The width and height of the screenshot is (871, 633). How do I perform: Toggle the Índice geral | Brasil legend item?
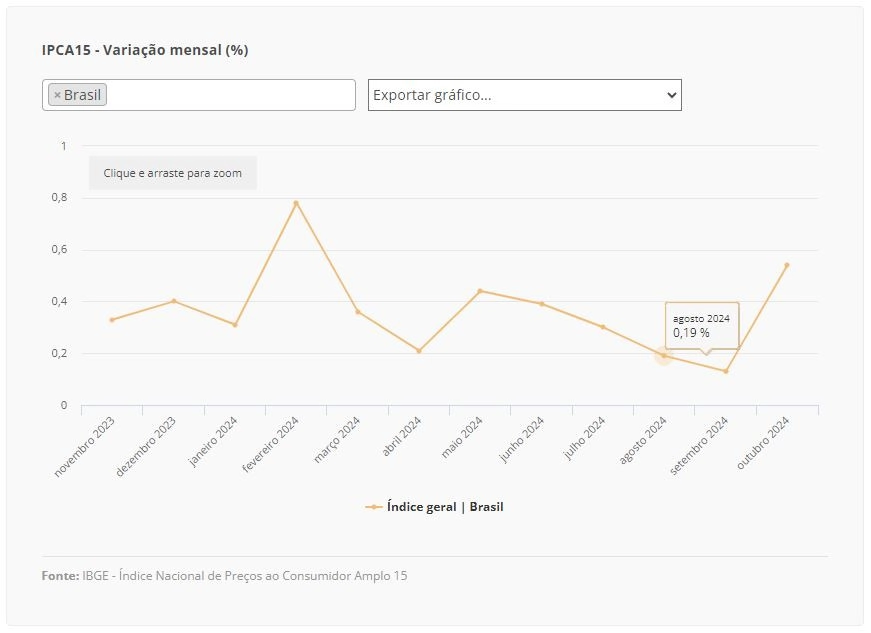434,507
